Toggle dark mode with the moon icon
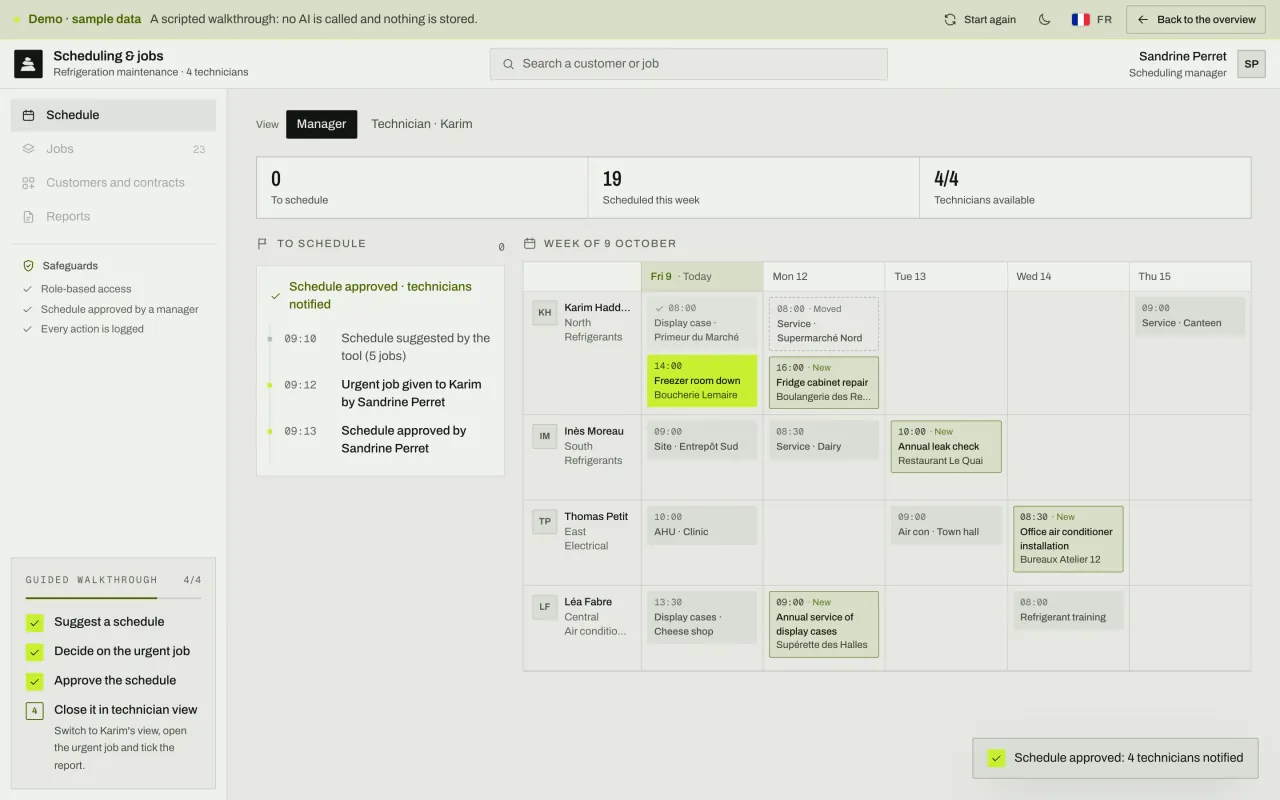The image size is (1280, 800). point(1045,19)
